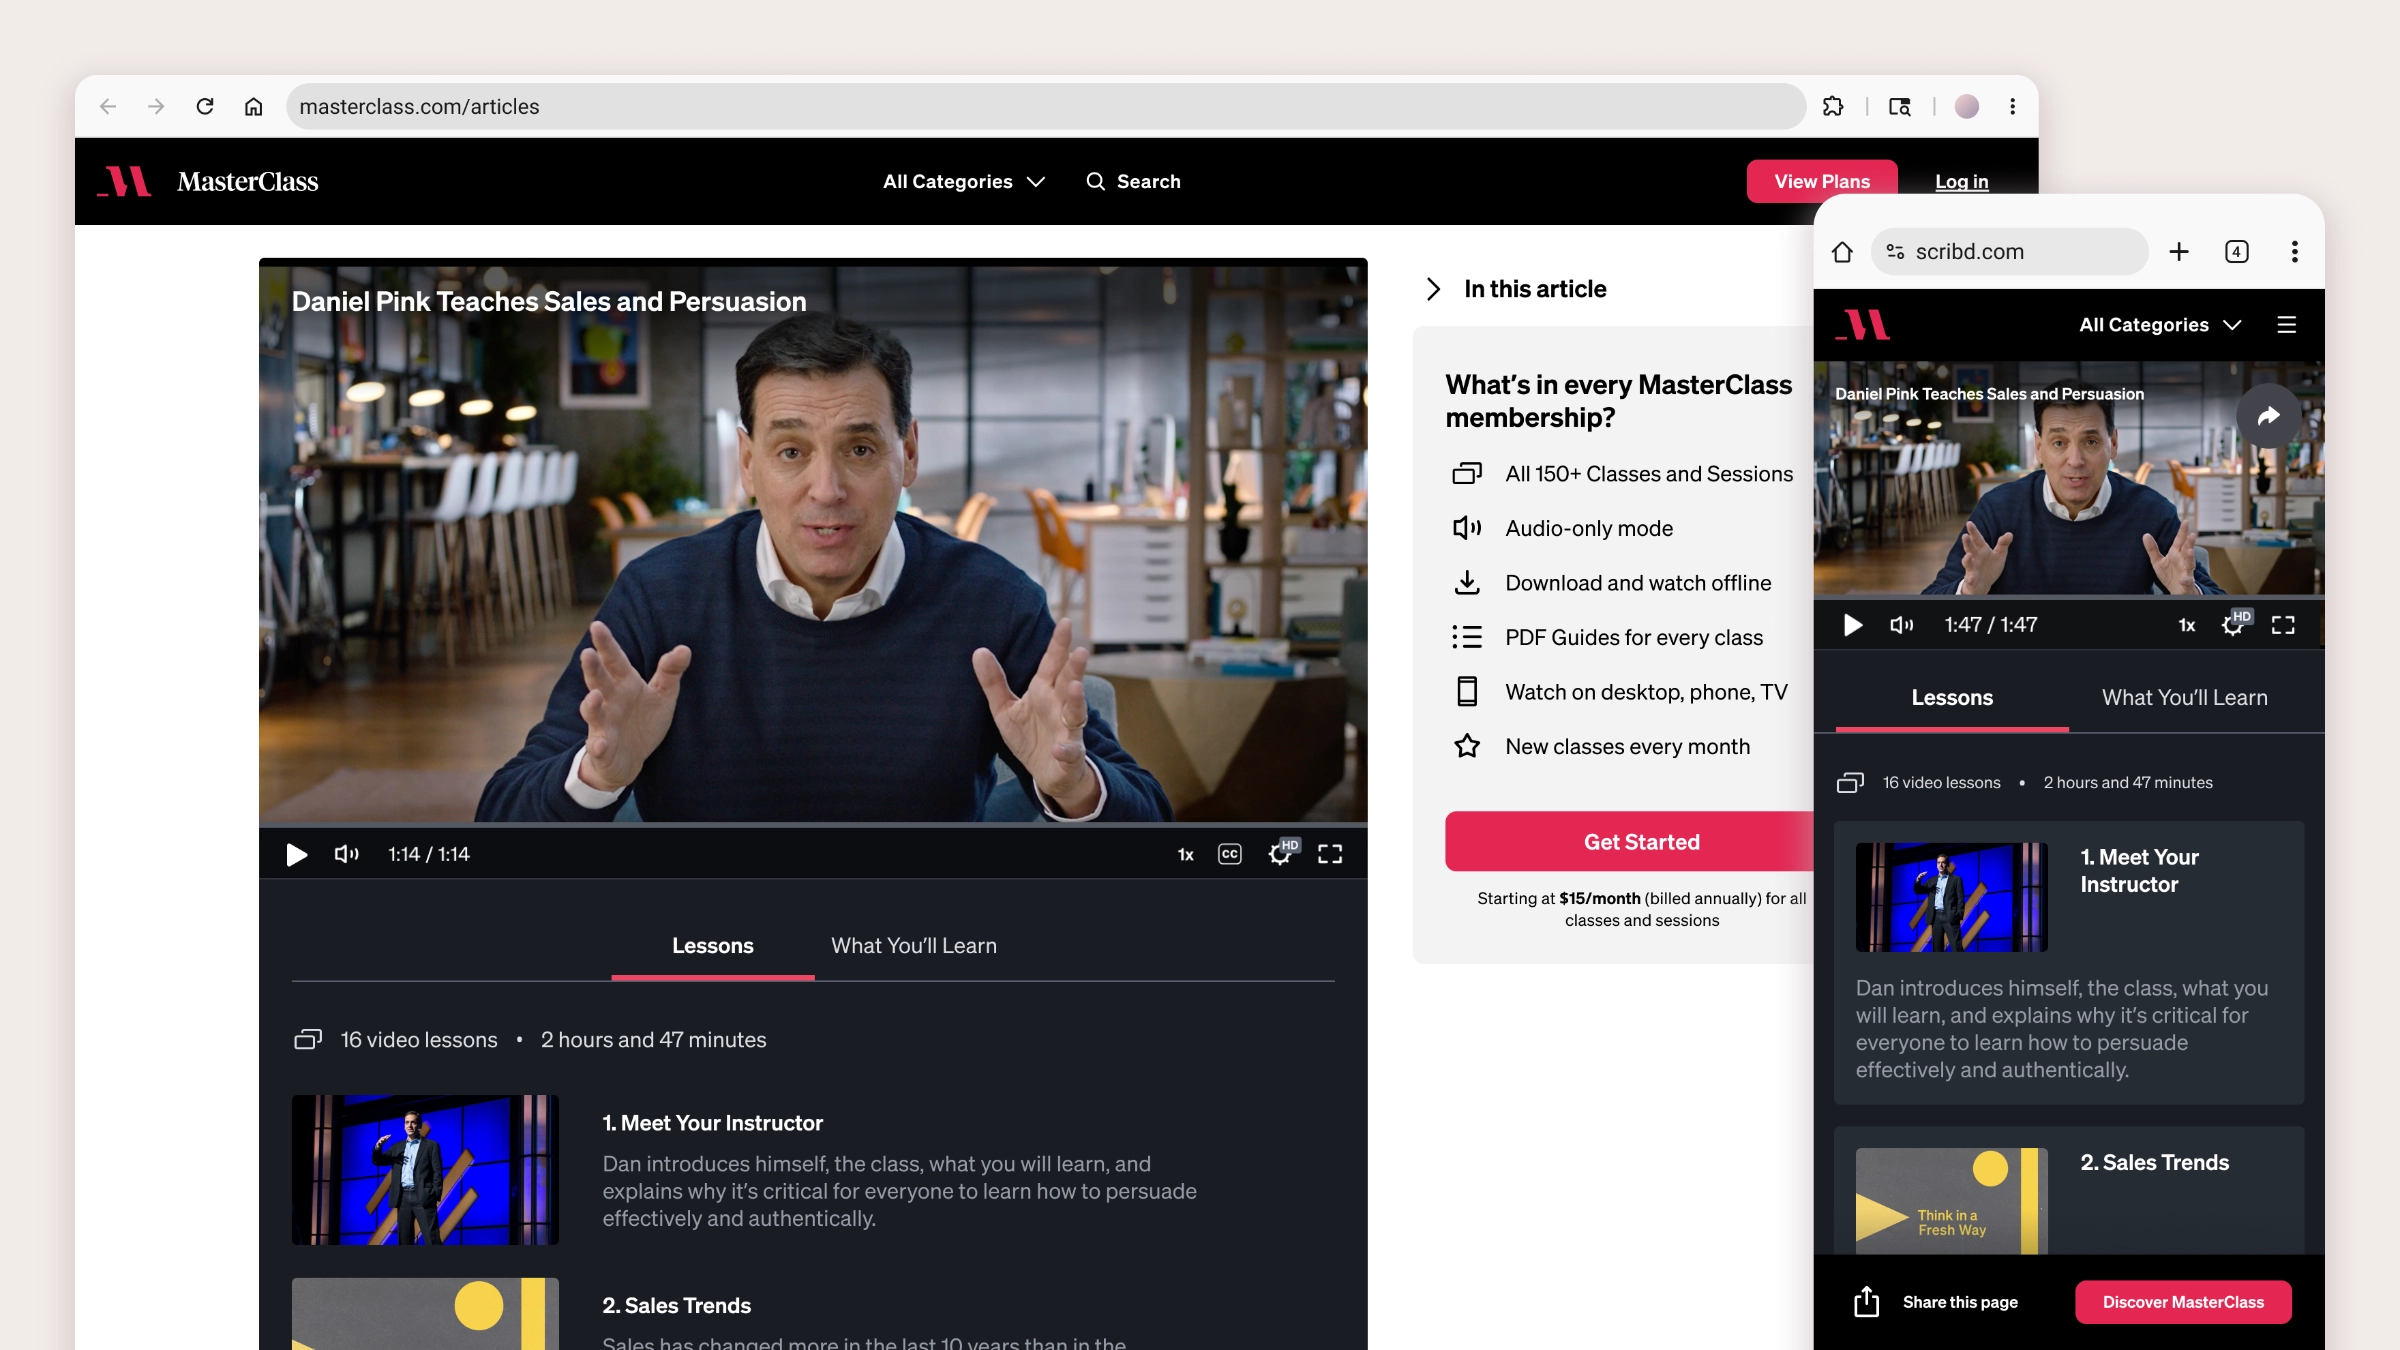Click the home icon in mobile browser
The width and height of the screenshot is (2400, 1350).
coord(1843,252)
